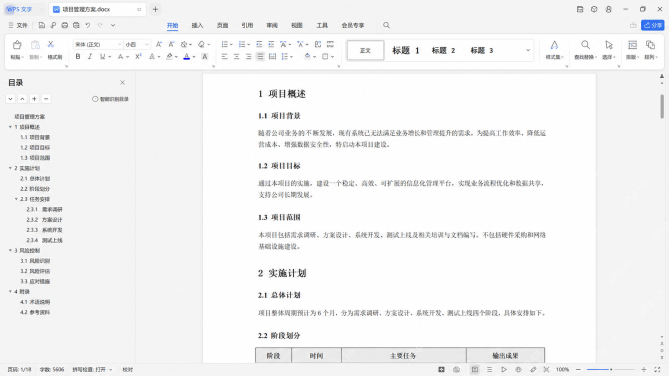Screen dimensions: 669x376
Task: Apply the 标题 2 style
Action: tap(443, 50)
